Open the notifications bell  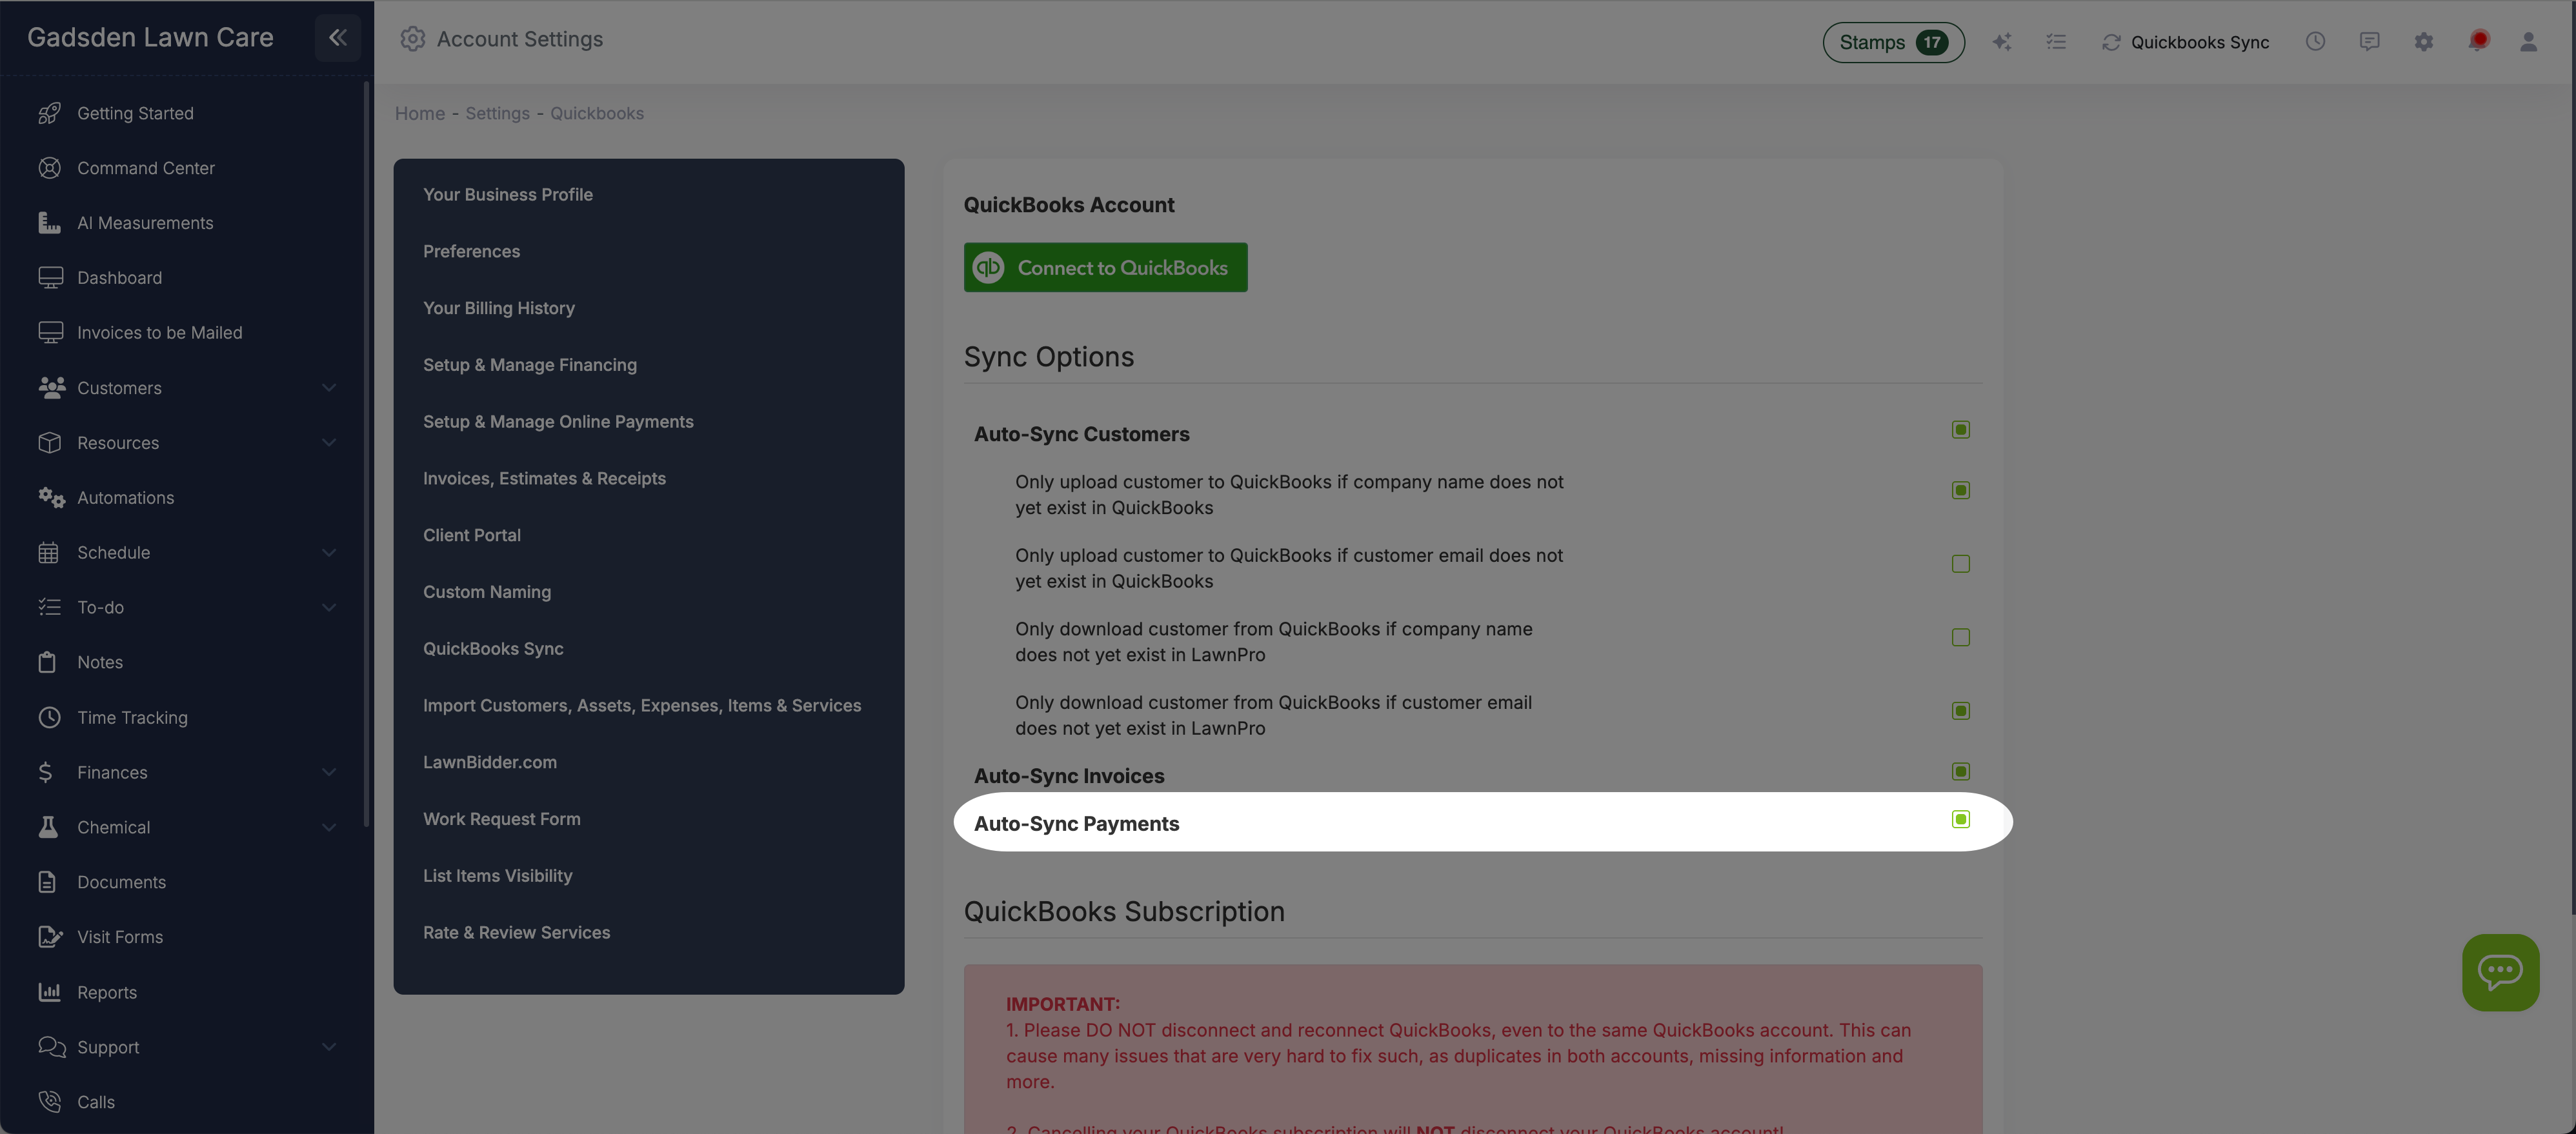click(x=2479, y=41)
